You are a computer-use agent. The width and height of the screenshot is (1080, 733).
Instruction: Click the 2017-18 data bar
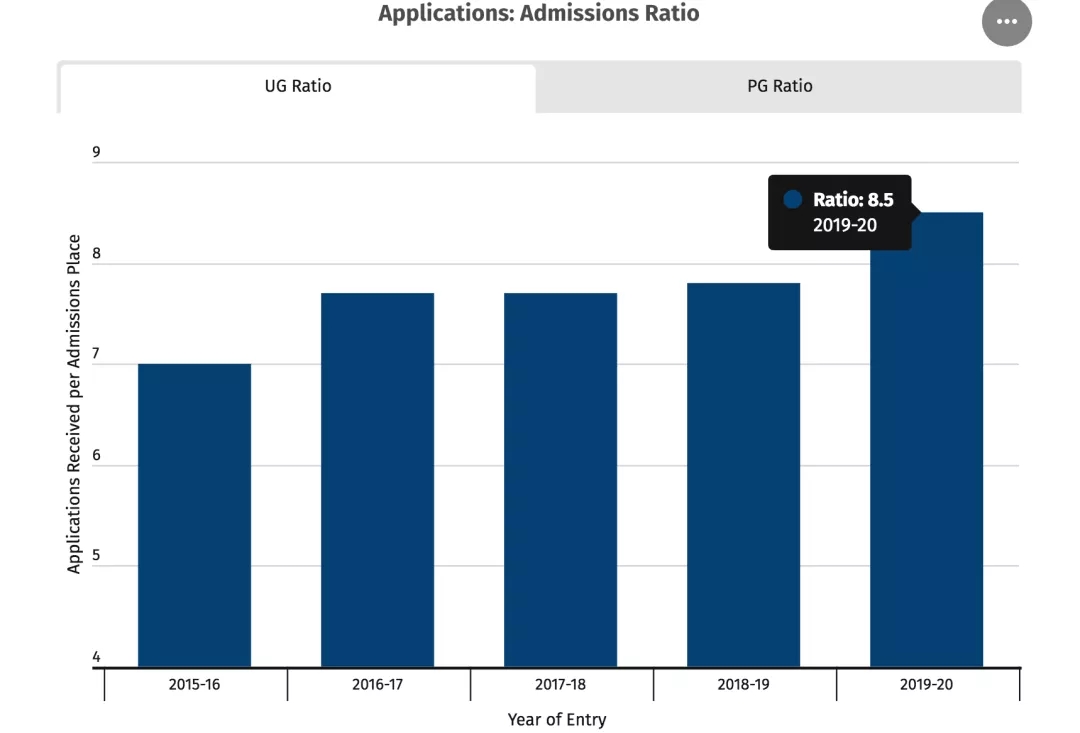560,480
